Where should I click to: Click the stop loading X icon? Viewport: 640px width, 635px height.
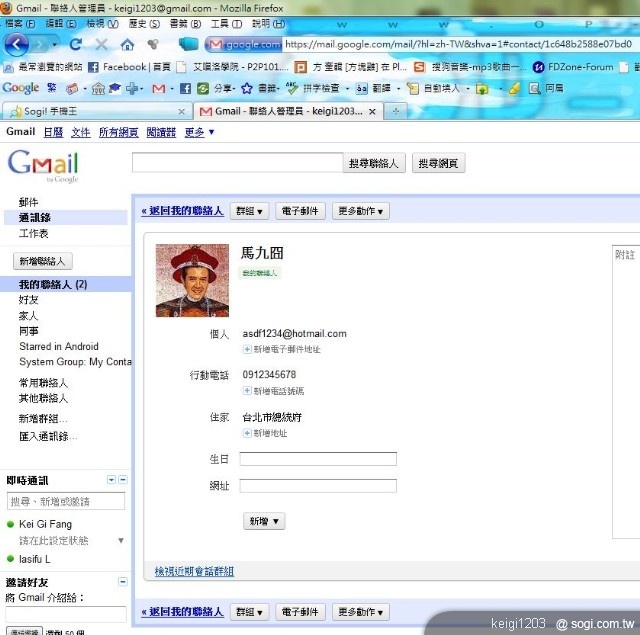pos(102,44)
